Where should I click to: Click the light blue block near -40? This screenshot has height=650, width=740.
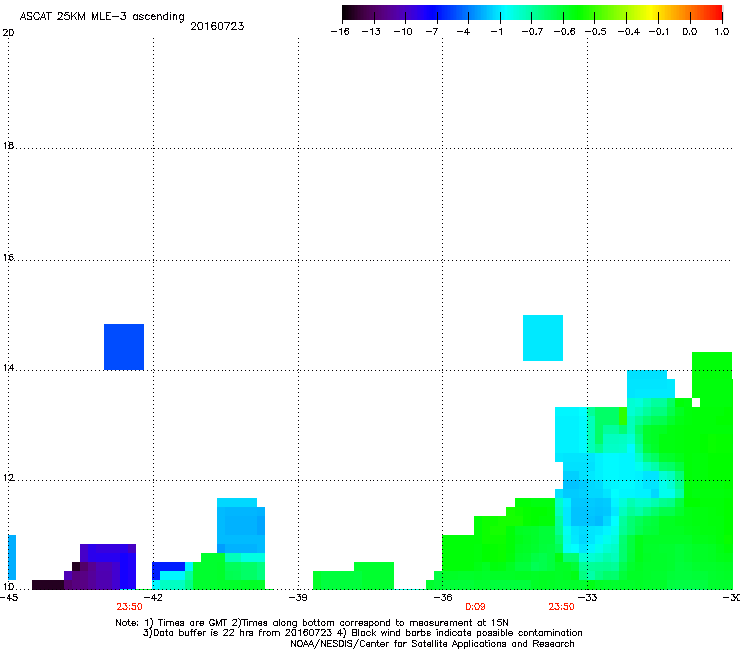tap(241, 525)
